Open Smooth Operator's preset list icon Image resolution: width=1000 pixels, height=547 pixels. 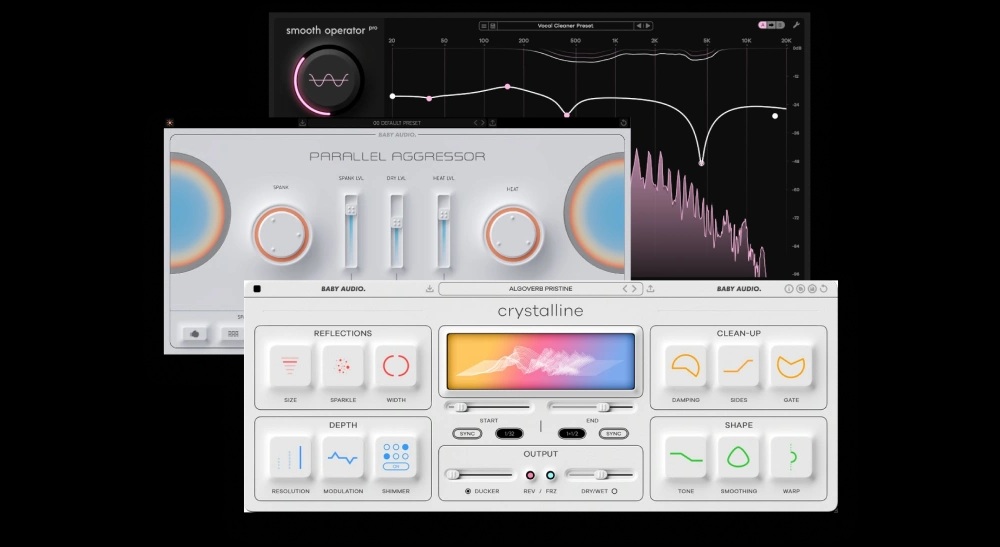click(x=483, y=26)
